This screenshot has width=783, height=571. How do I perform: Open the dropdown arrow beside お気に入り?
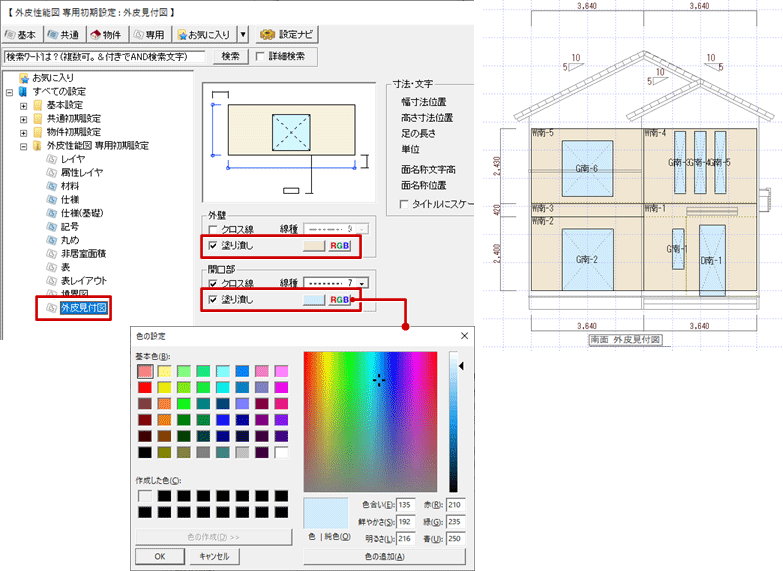(x=242, y=34)
